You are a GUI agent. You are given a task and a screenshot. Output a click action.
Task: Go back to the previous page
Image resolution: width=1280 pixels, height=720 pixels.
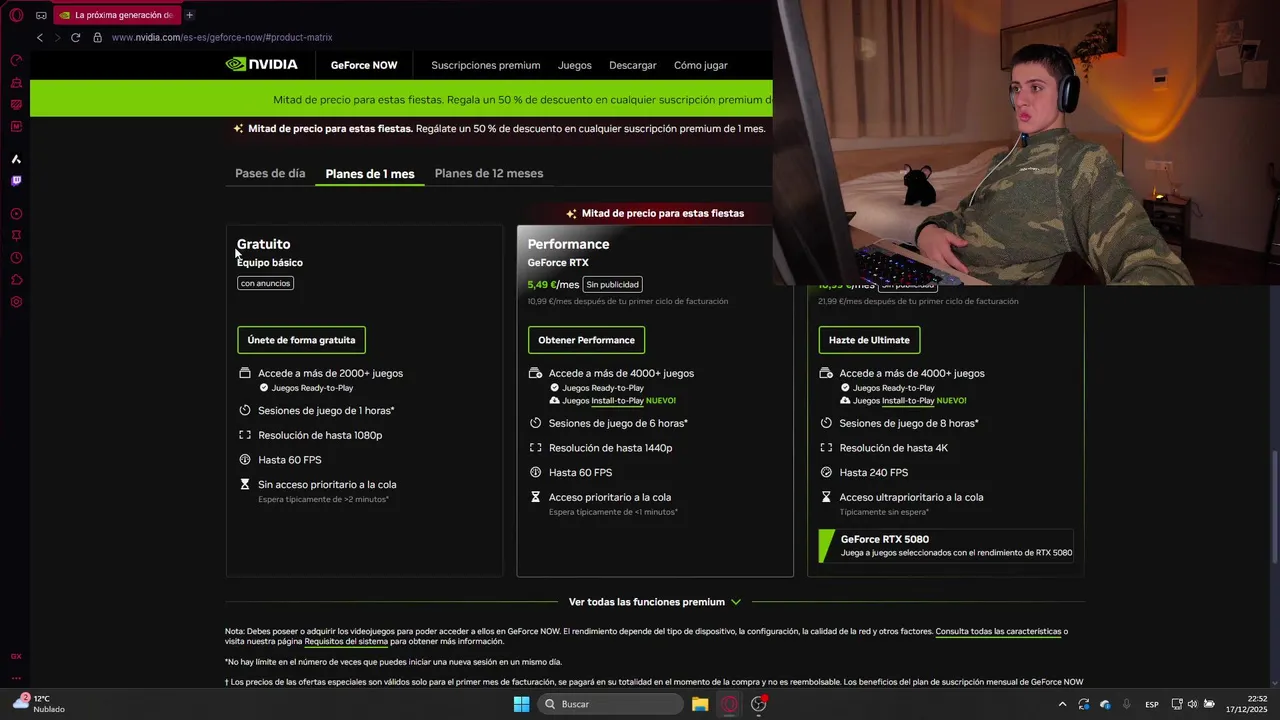point(40,37)
